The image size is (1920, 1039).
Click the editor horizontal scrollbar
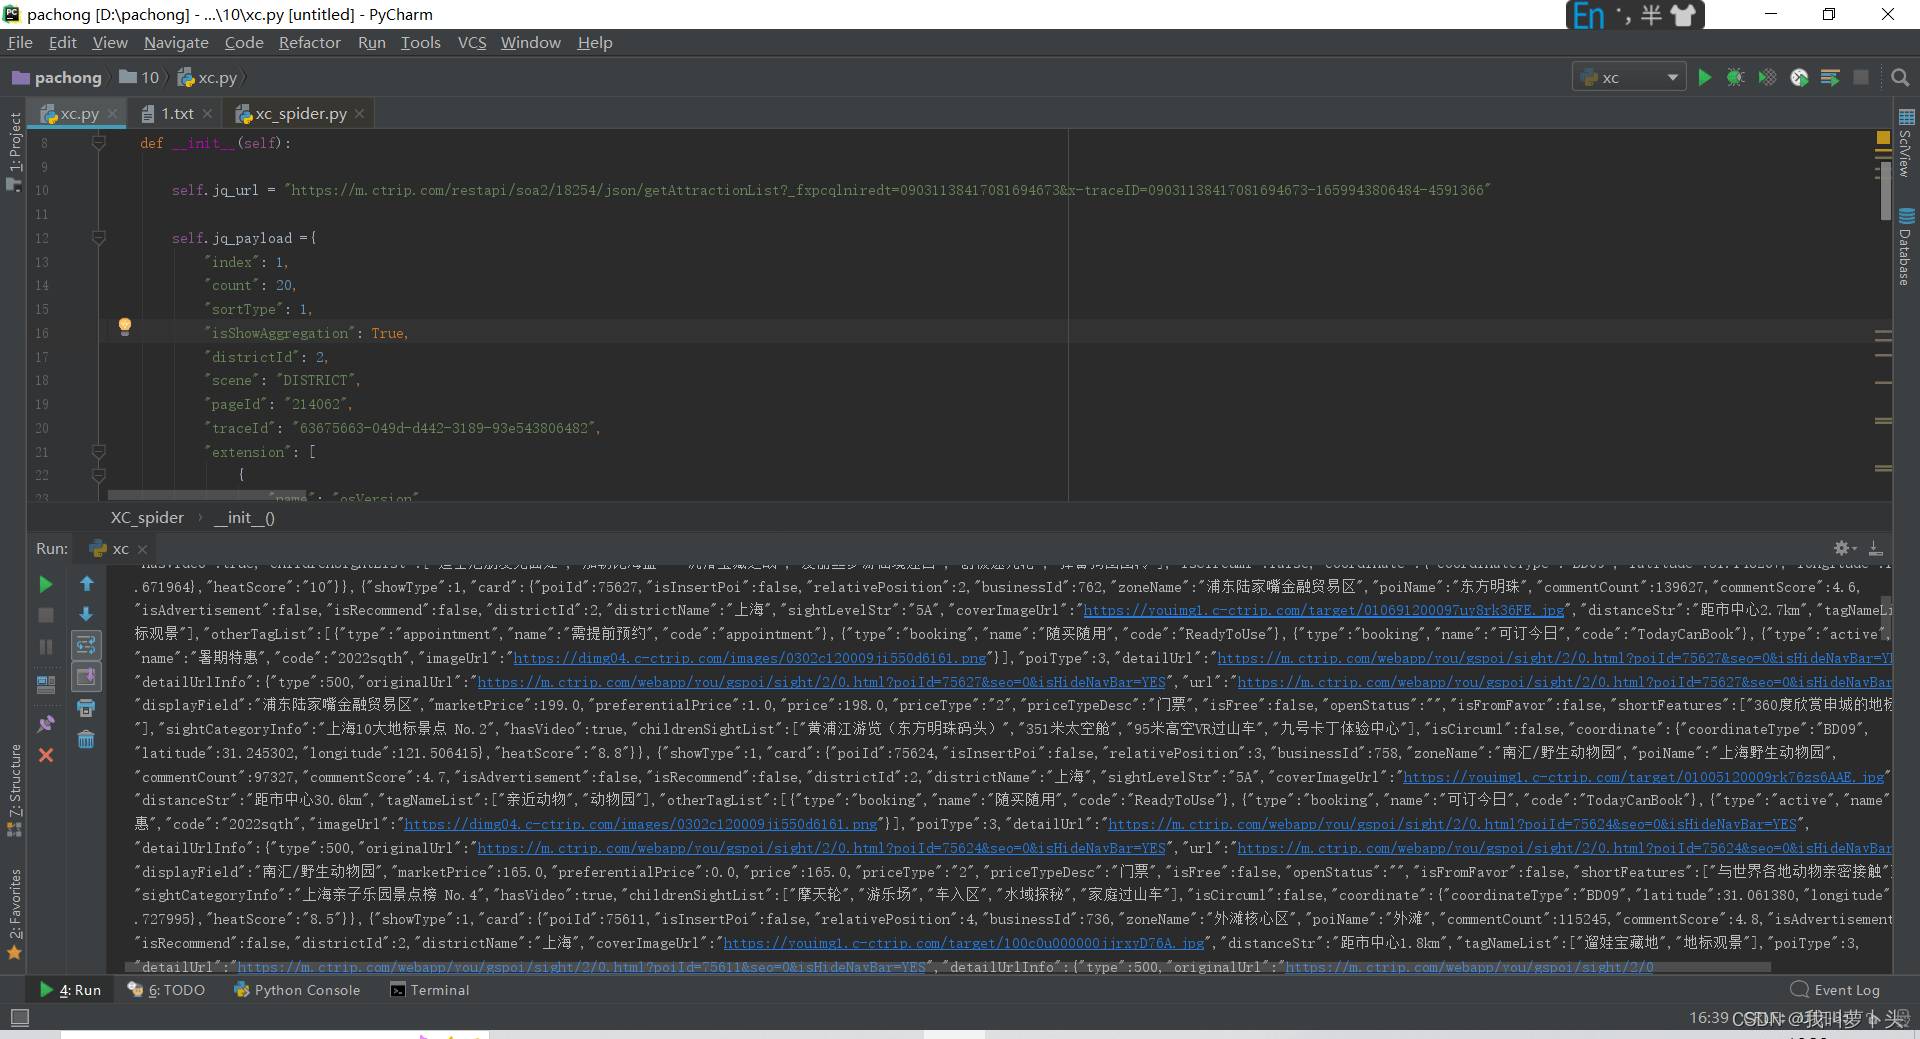click(x=208, y=496)
